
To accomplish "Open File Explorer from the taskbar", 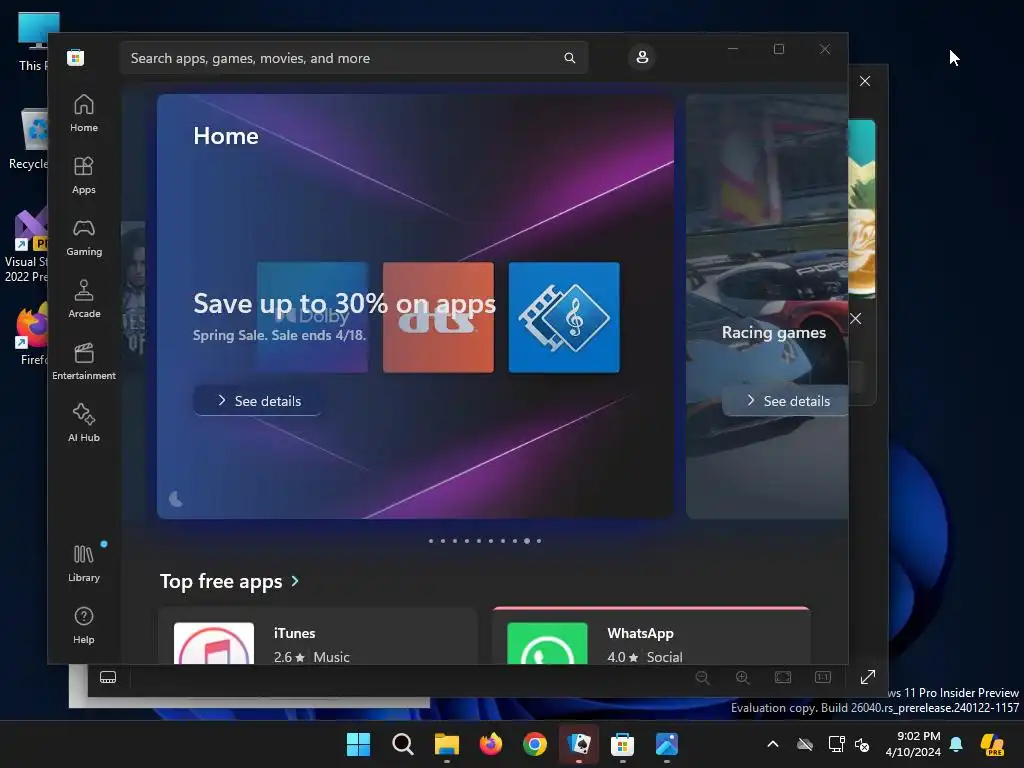I will click(x=447, y=744).
